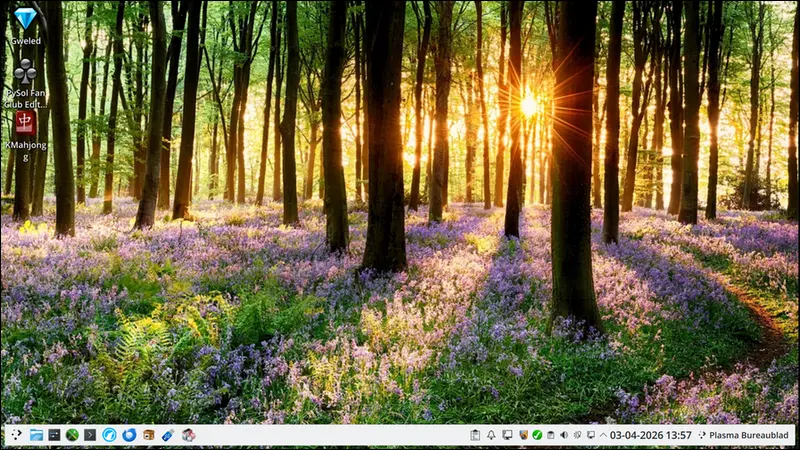Screen dimensions: 800x450
Task: Click the monitor tray icon beside the bell
Action: point(507,435)
